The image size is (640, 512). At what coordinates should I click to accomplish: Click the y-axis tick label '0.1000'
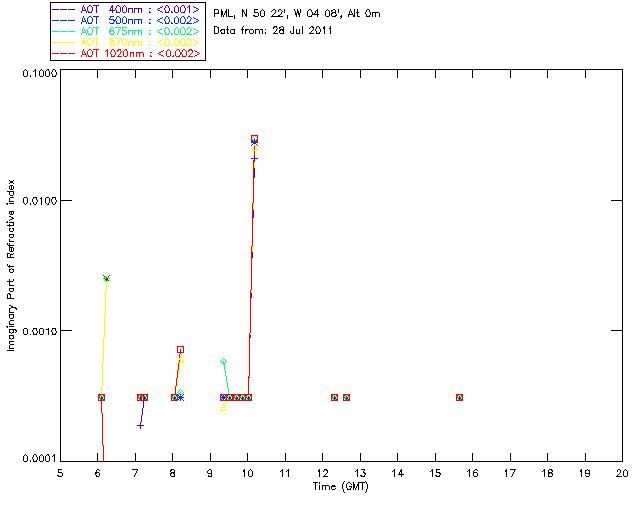[x=39, y=73]
